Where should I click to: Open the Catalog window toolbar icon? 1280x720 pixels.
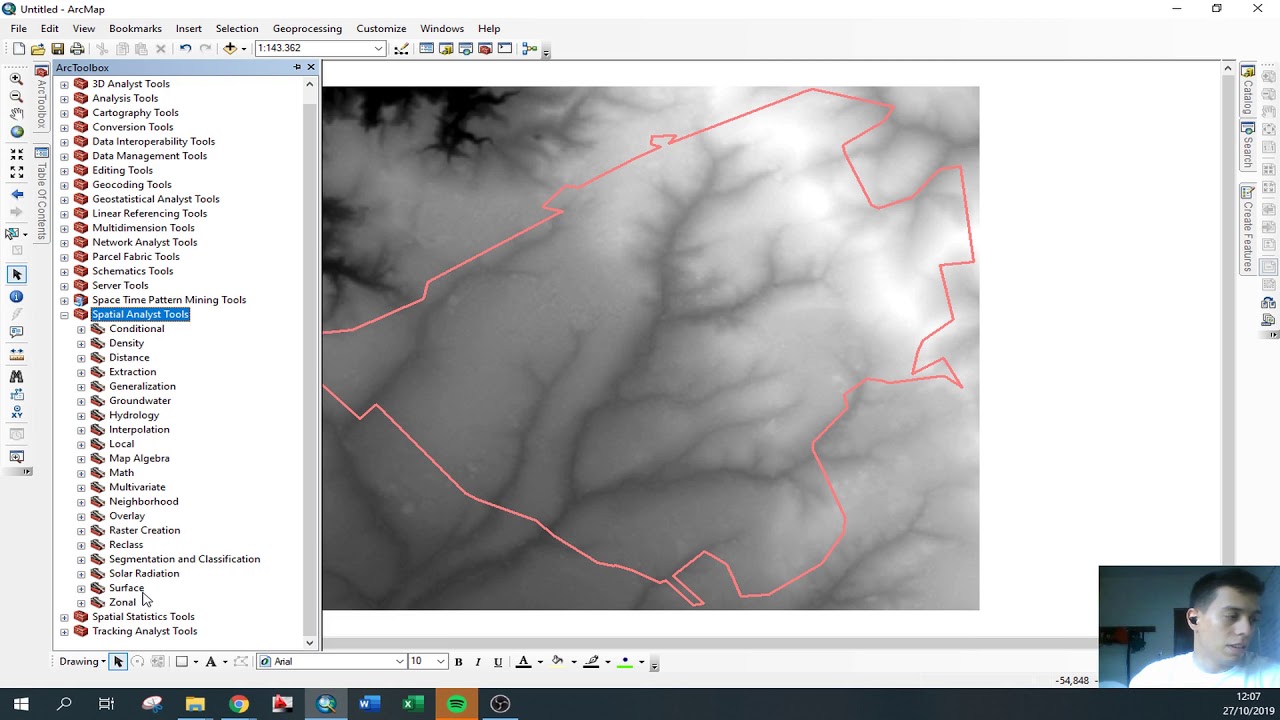click(446, 48)
